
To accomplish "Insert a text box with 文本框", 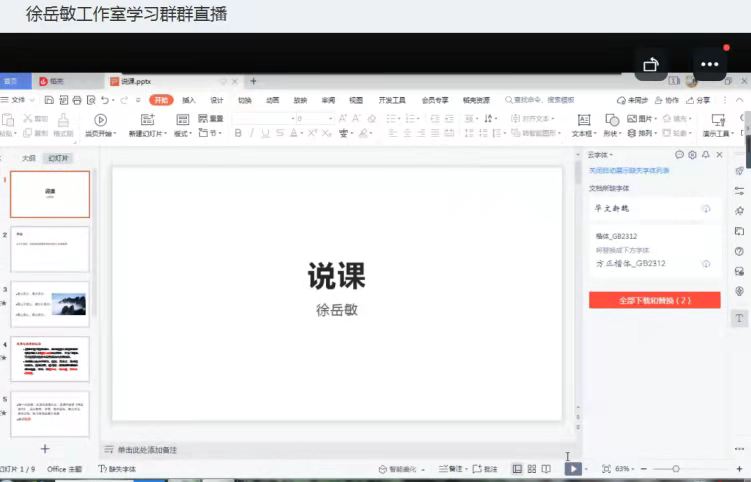I will click(582, 120).
